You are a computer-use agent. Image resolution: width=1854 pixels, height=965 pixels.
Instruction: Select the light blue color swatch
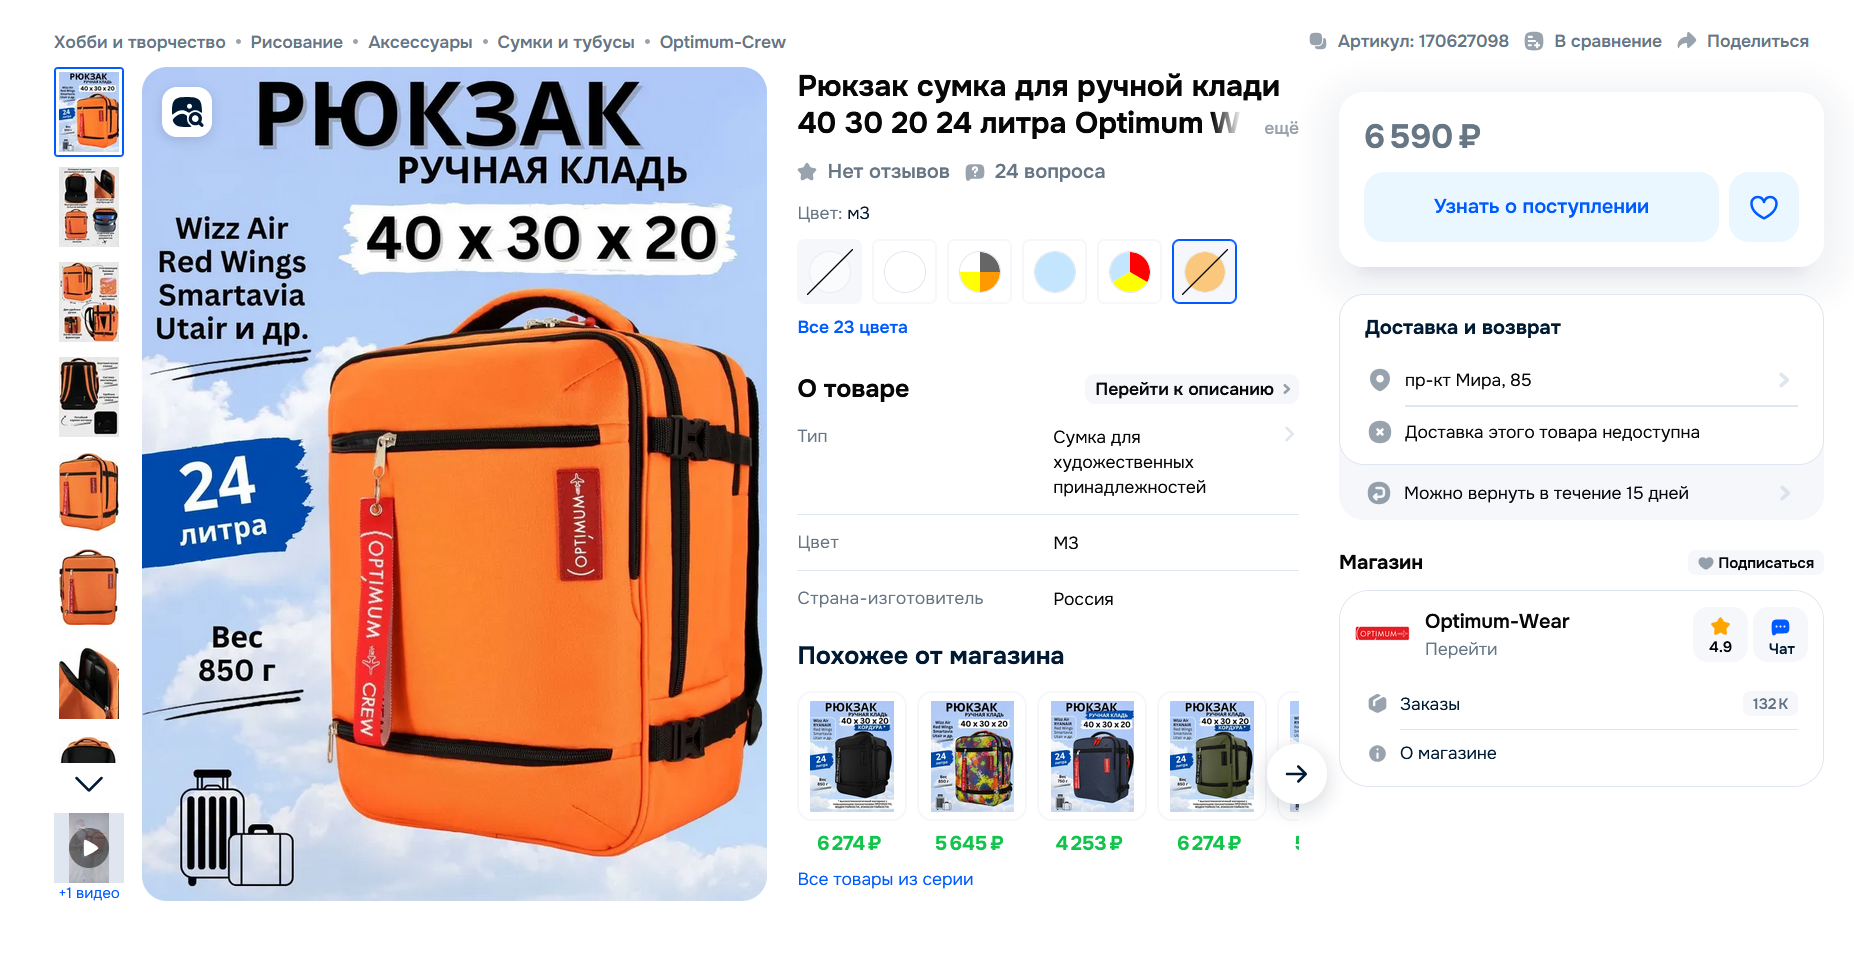click(x=1054, y=271)
